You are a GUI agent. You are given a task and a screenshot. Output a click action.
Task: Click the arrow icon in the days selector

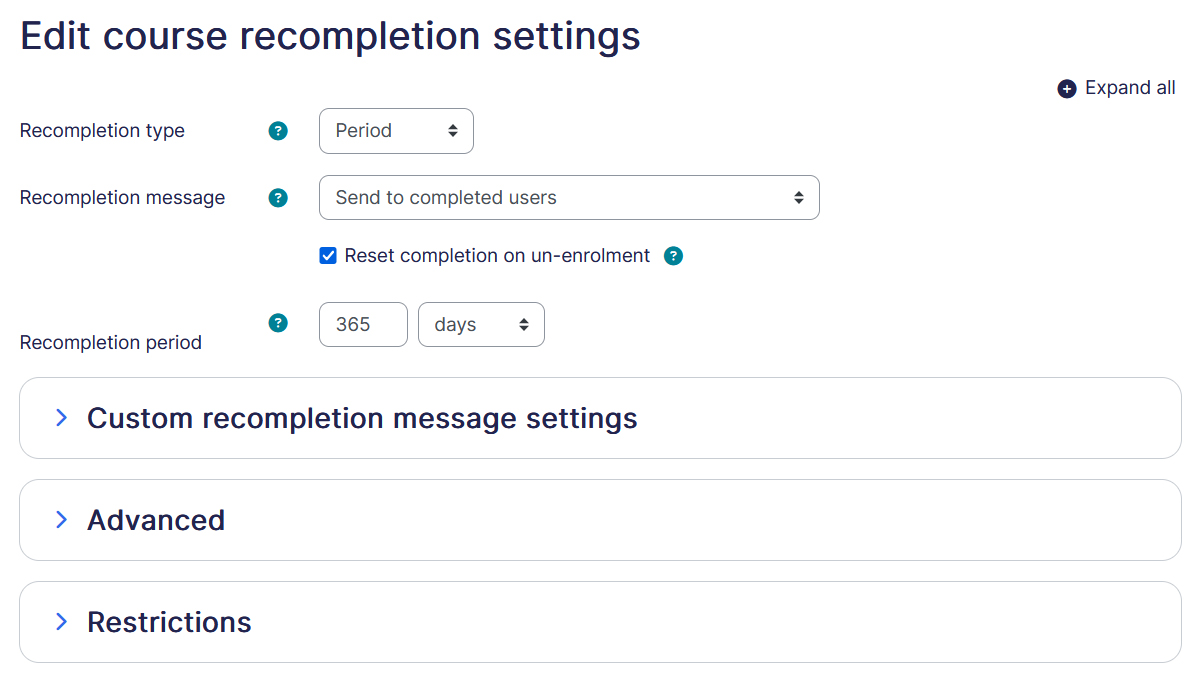click(x=524, y=324)
